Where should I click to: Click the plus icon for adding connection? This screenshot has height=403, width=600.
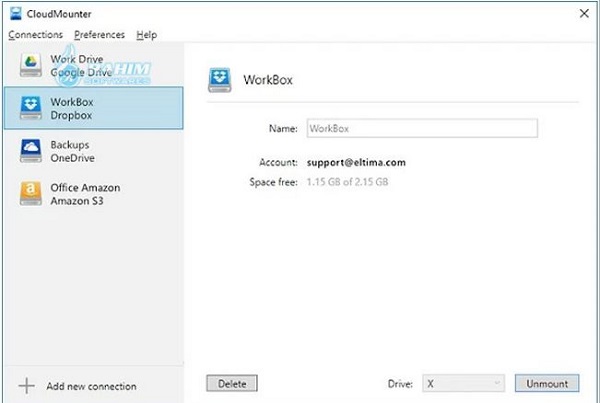tap(27, 386)
